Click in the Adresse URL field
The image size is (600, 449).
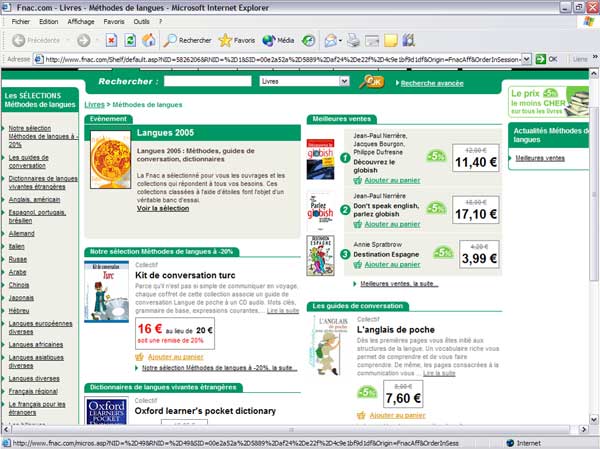282,59
